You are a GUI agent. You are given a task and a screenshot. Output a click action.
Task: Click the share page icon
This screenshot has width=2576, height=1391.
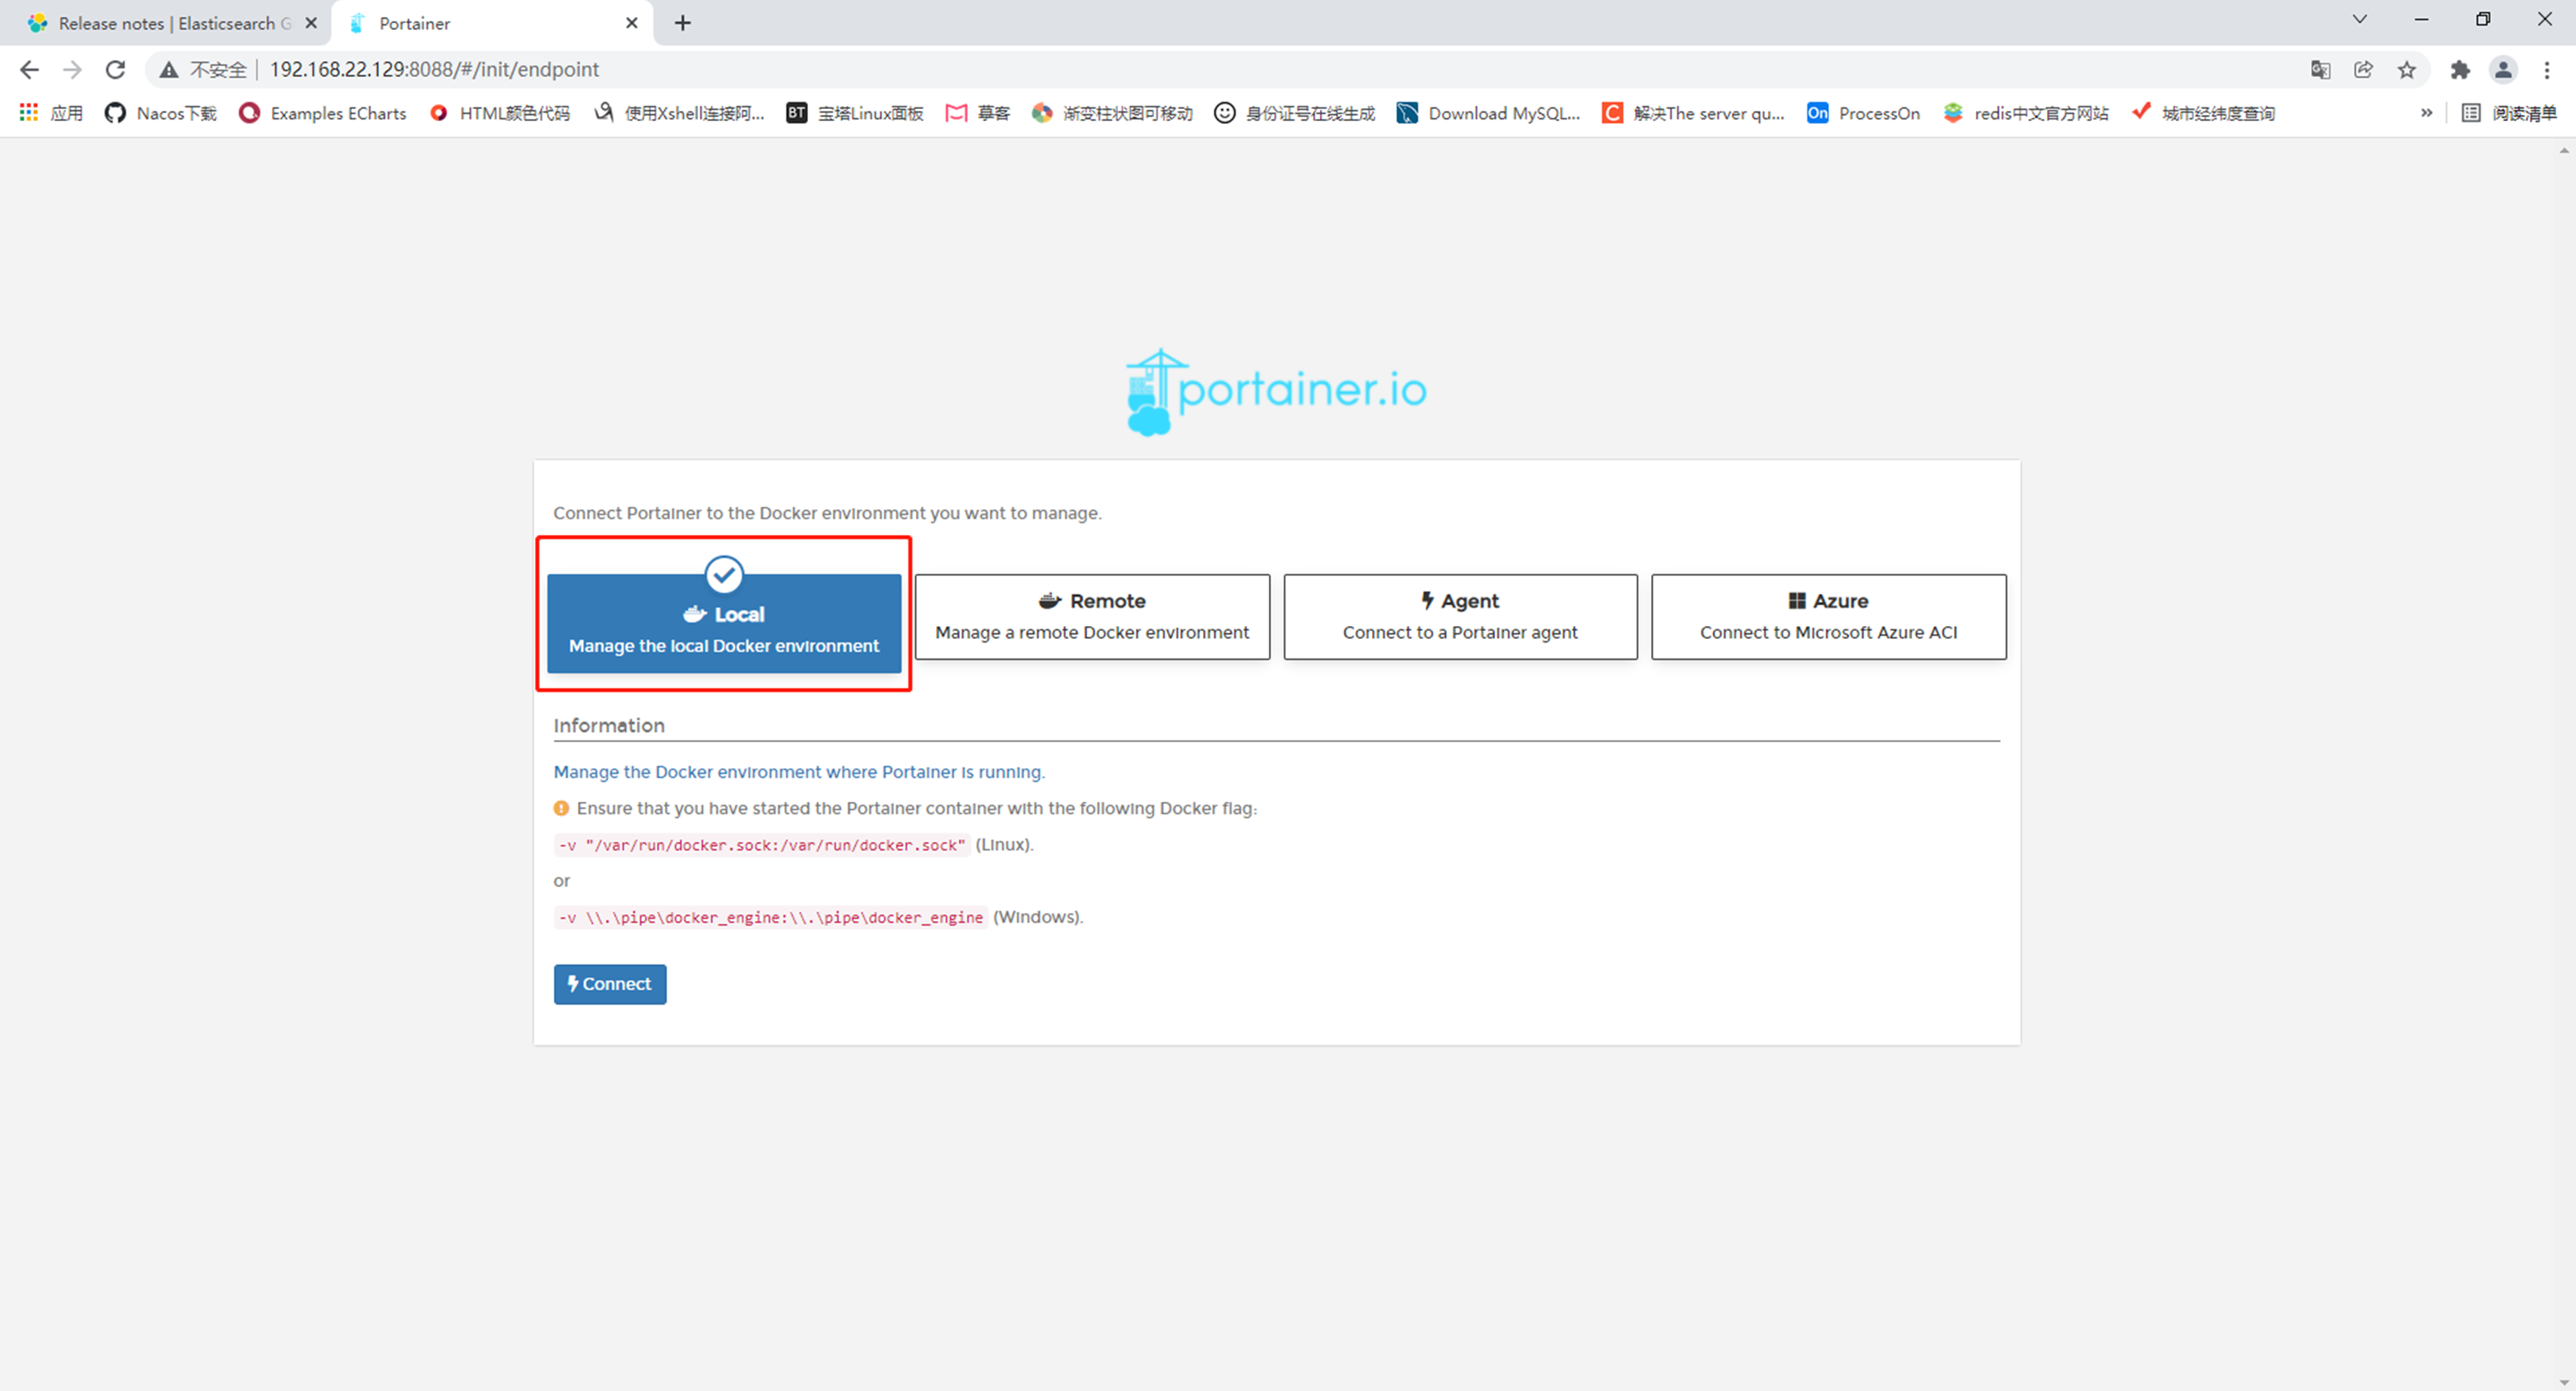tap(2363, 69)
